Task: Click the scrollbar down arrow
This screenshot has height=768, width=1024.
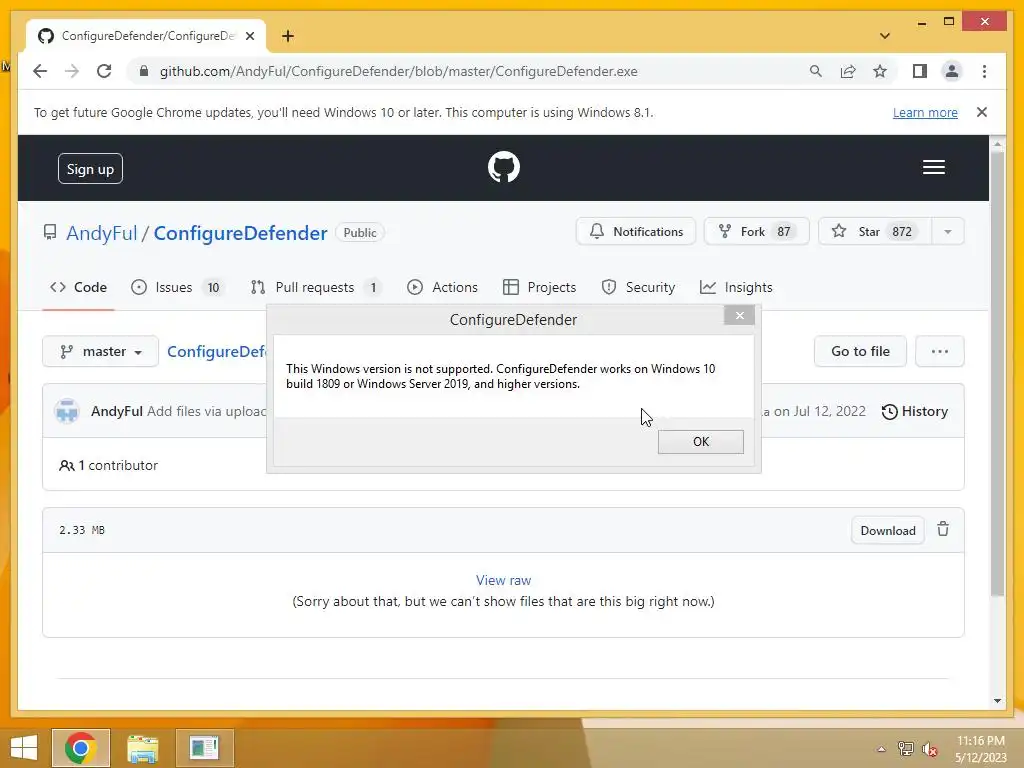Action: click(997, 701)
